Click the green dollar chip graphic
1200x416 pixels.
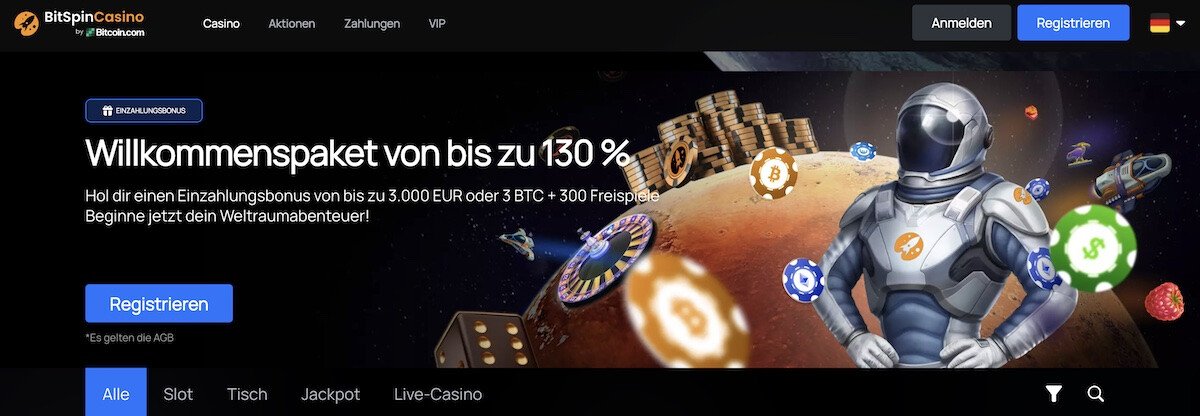click(1092, 248)
